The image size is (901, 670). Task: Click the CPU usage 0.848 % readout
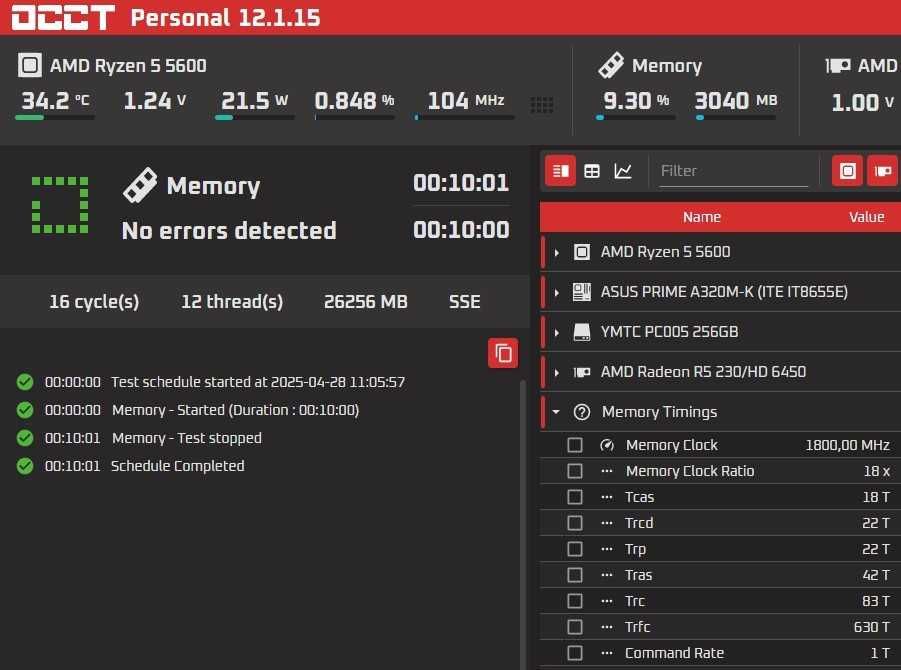tap(354, 101)
